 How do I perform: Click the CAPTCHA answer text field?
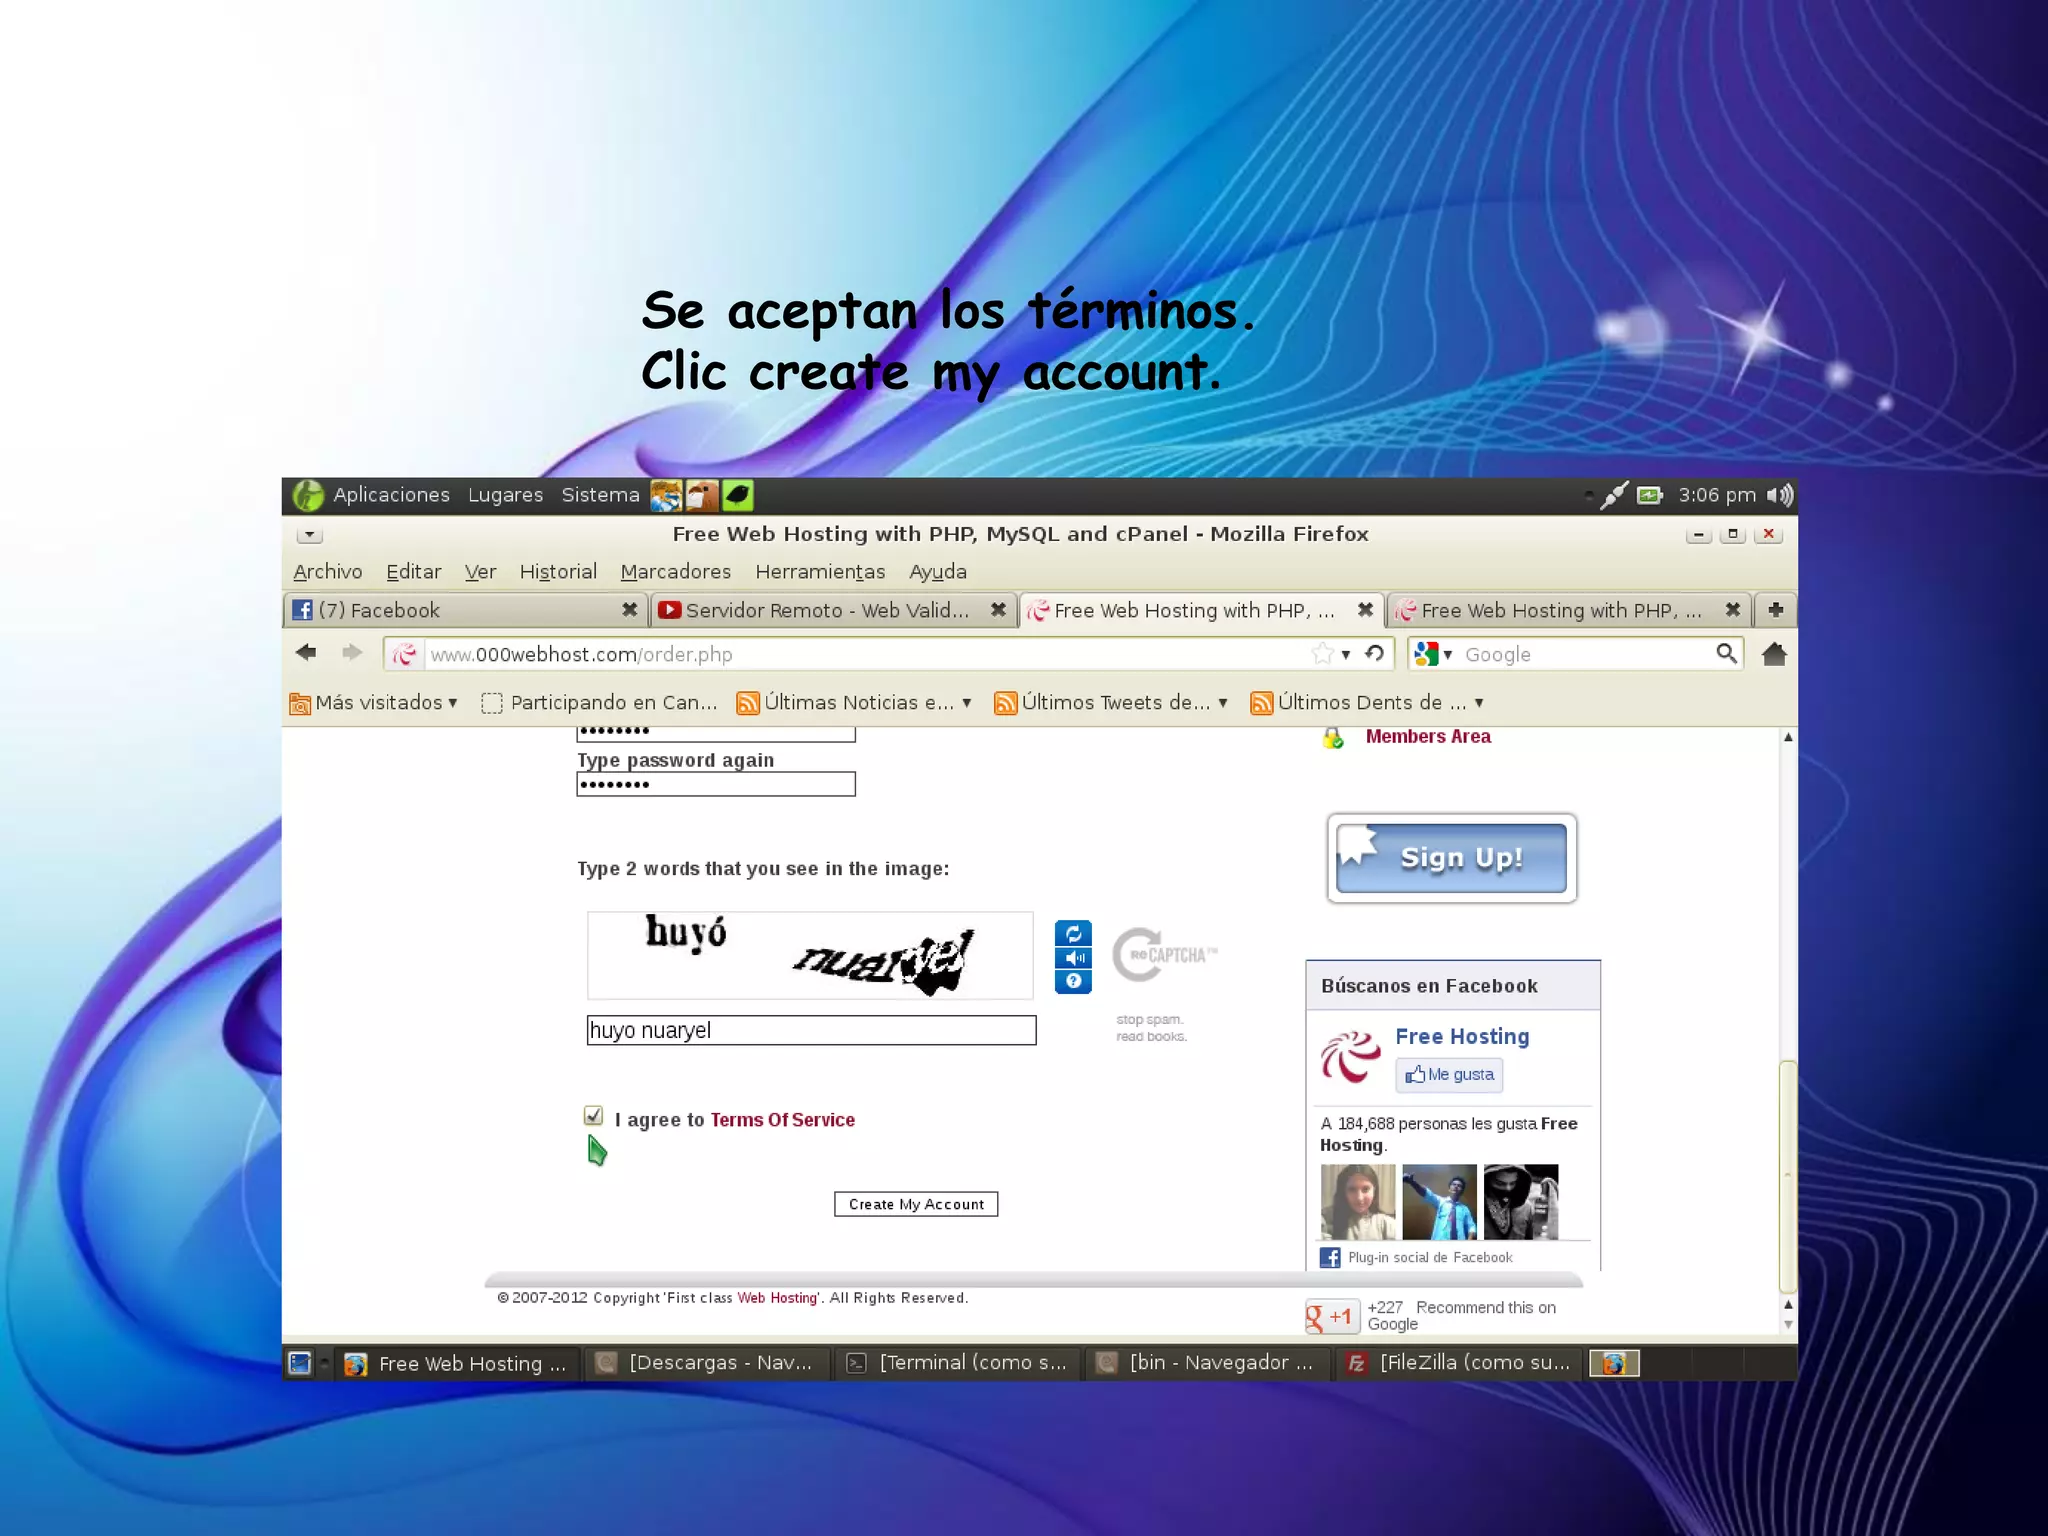click(811, 1030)
